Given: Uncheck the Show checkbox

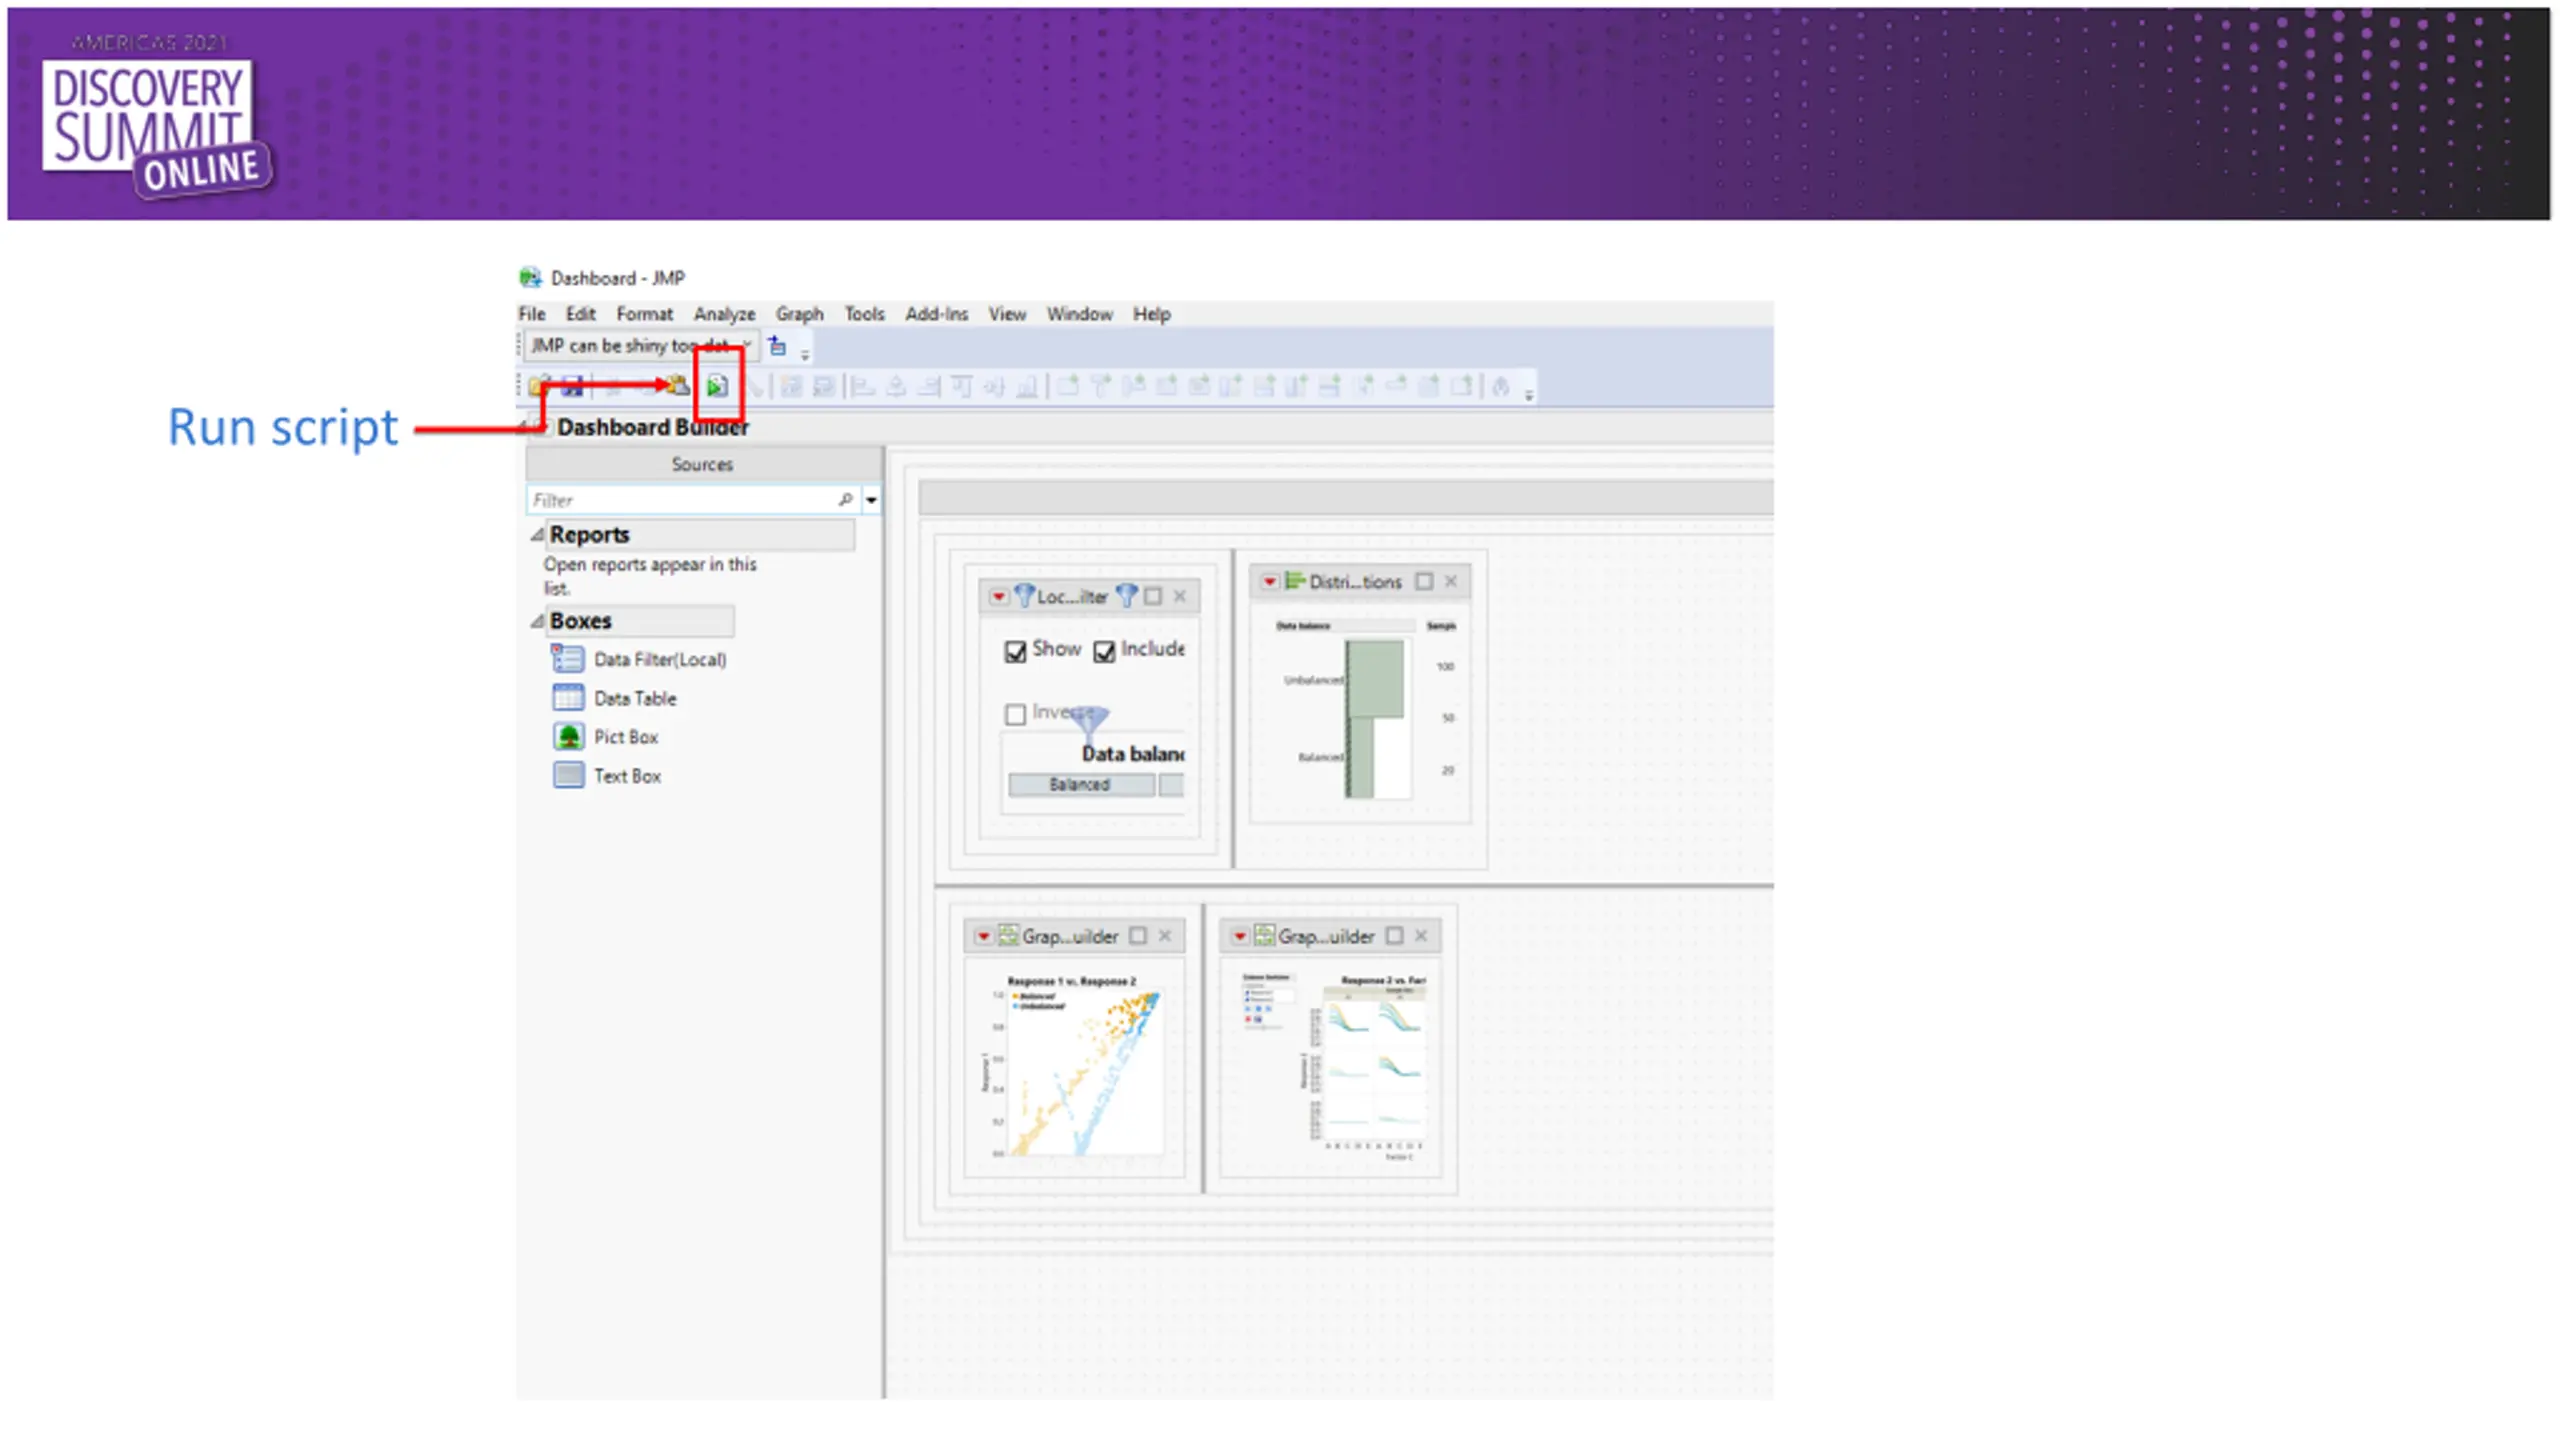Looking at the screenshot, I should (x=1015, y=652).
